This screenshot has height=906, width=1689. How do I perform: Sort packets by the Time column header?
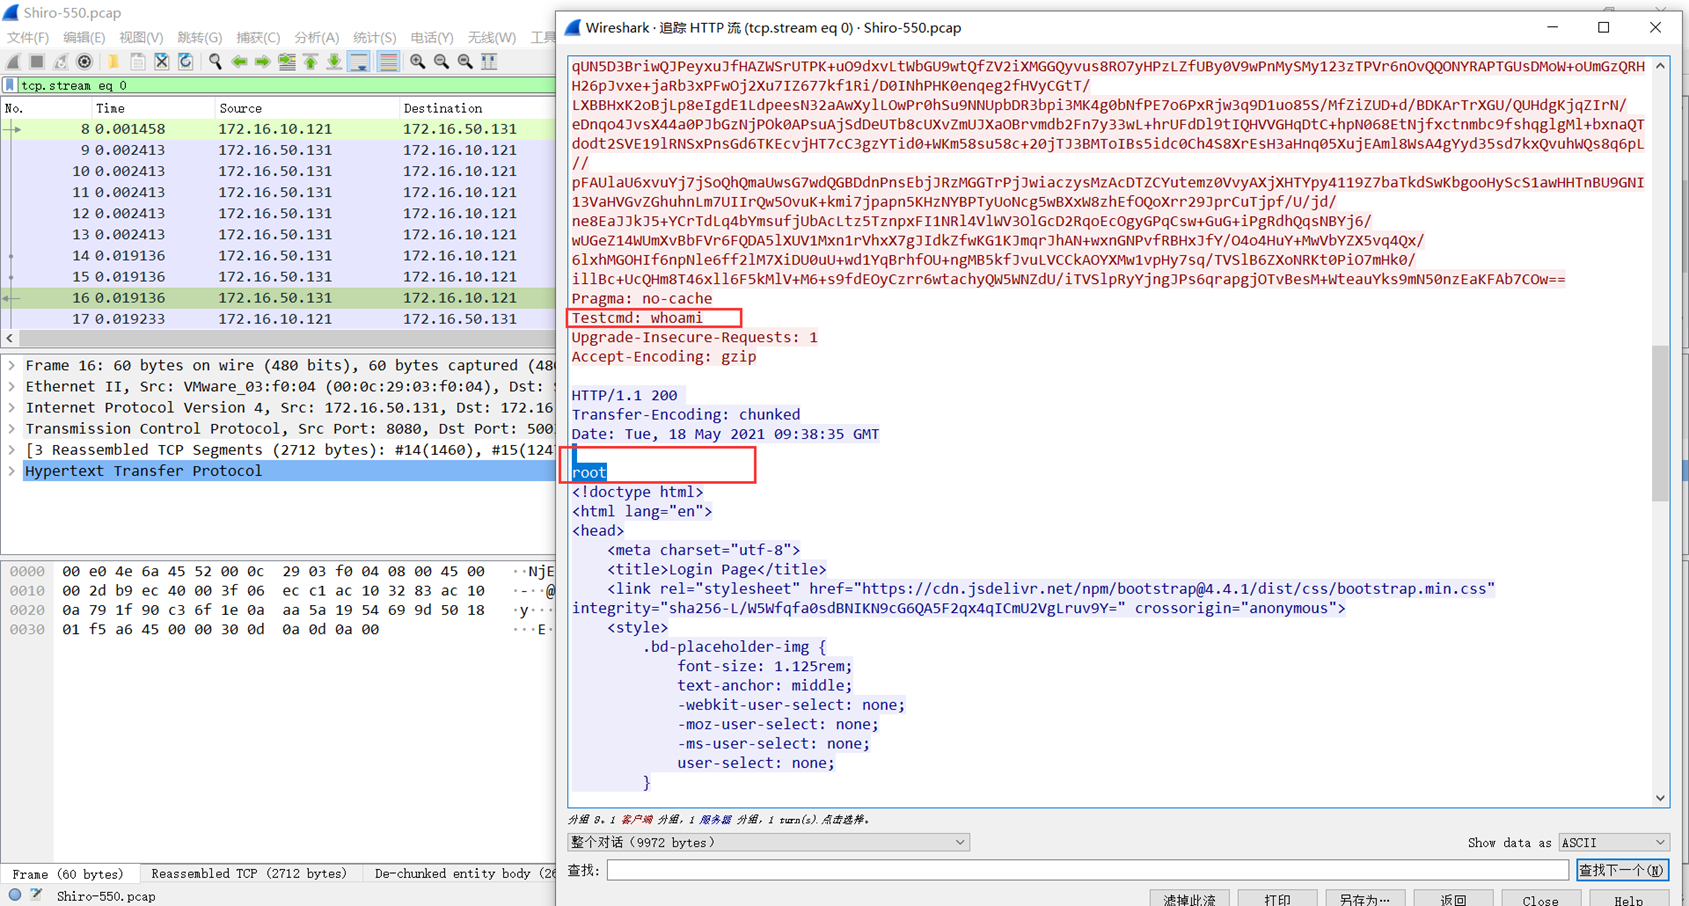pyautogui.click(x=152, y=108)
